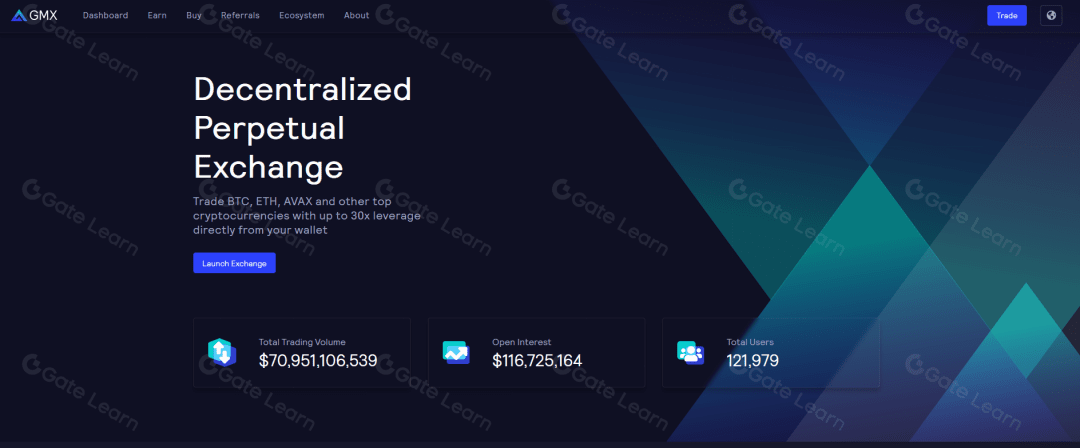Go to the Earn page

pos(157,15)
